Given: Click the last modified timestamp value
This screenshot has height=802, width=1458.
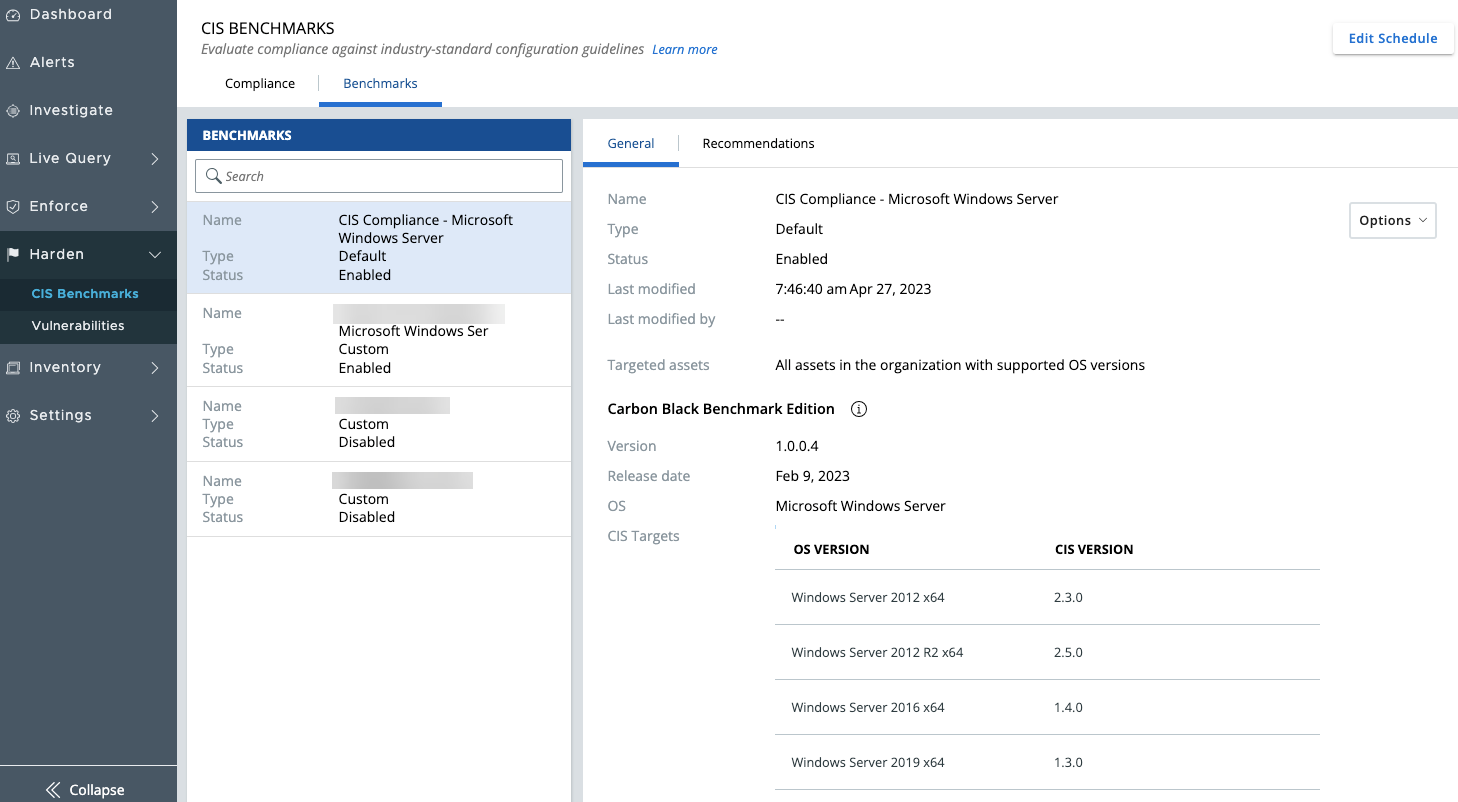Looking at the screenshot, I should click(853, 290).
